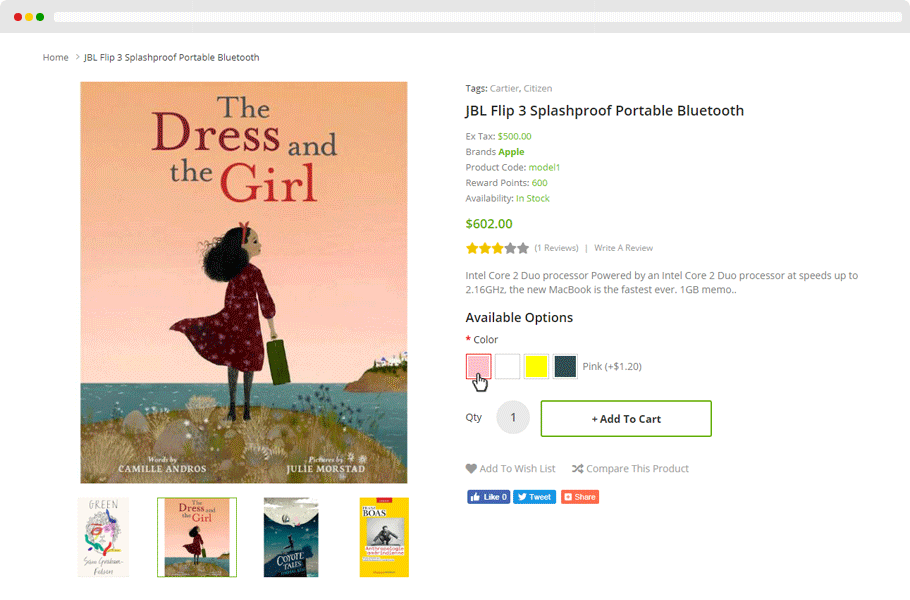
Task: Click the Twitter Tweet button
Action: pos(534,497)
